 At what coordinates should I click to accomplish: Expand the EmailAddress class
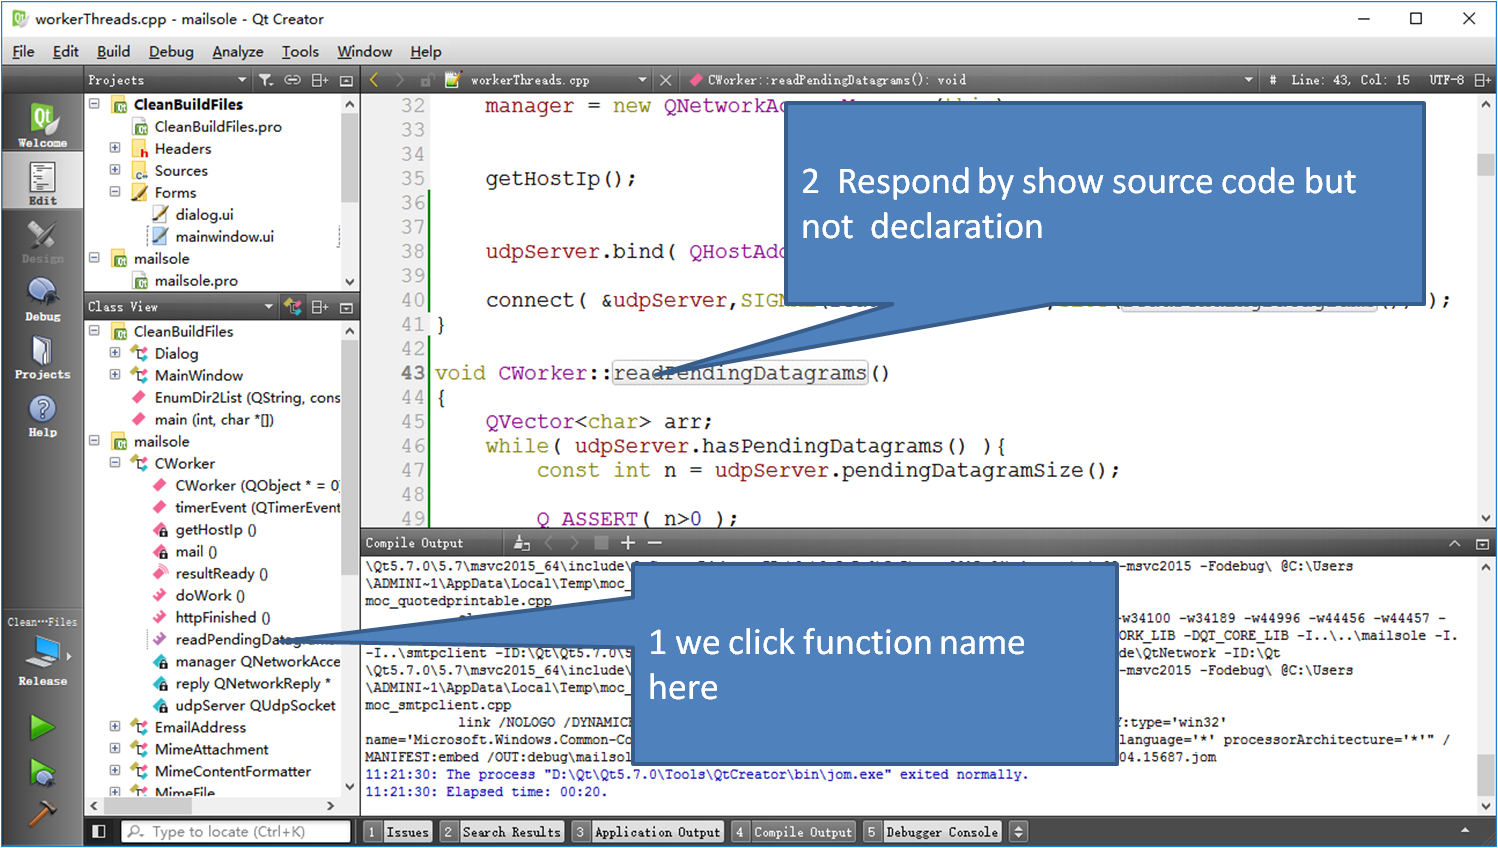click(115, 727)
